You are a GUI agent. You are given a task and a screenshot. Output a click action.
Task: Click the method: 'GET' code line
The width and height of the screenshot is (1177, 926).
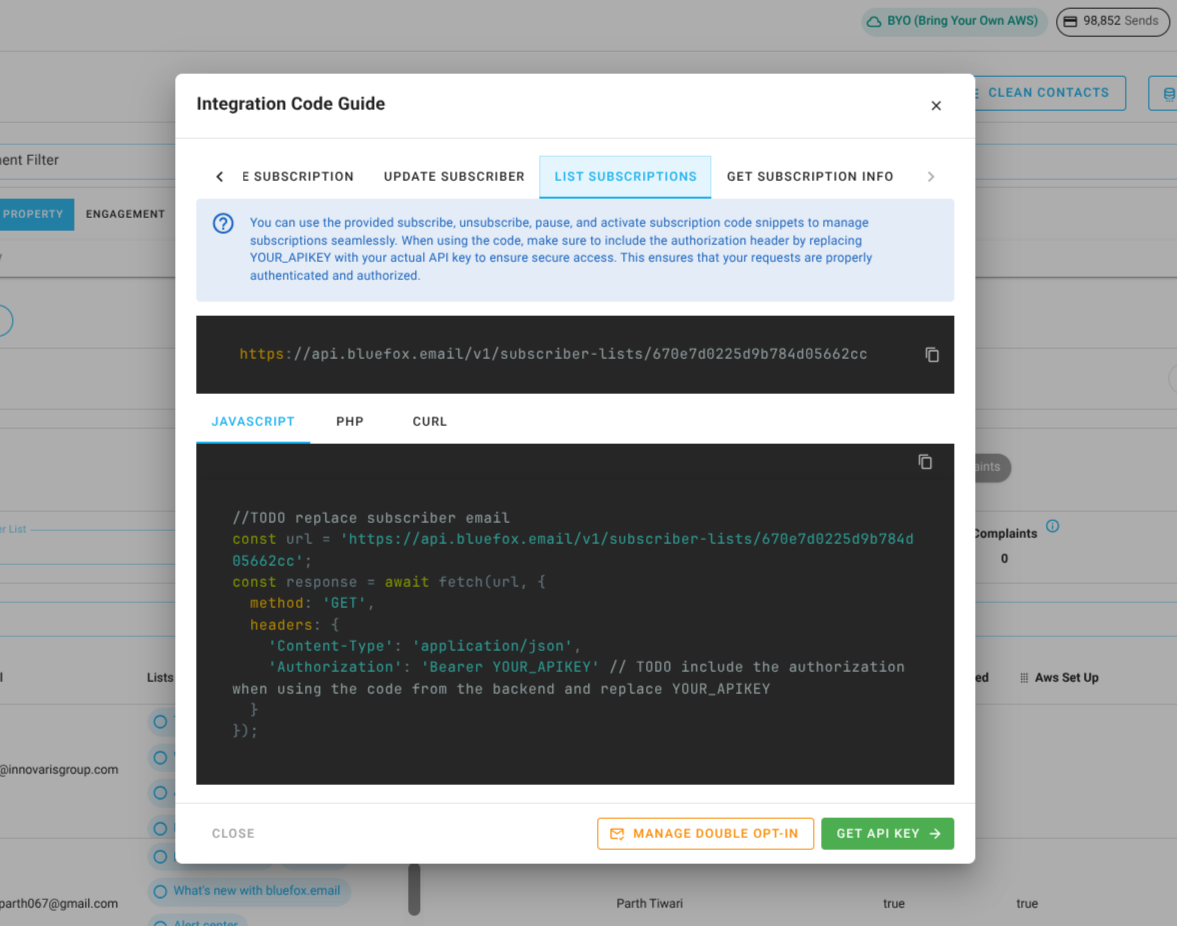(312, 603)
